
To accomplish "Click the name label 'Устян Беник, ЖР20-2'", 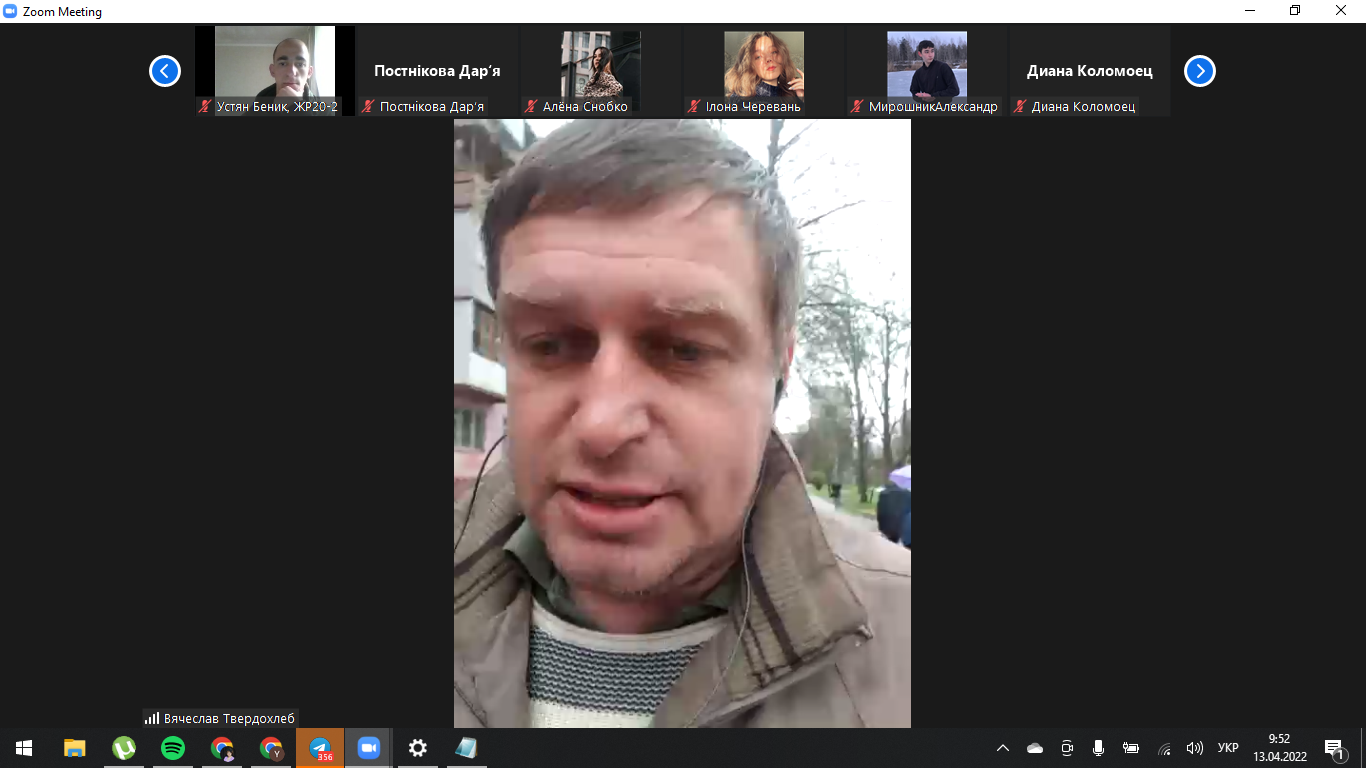I will click(277, 106).
